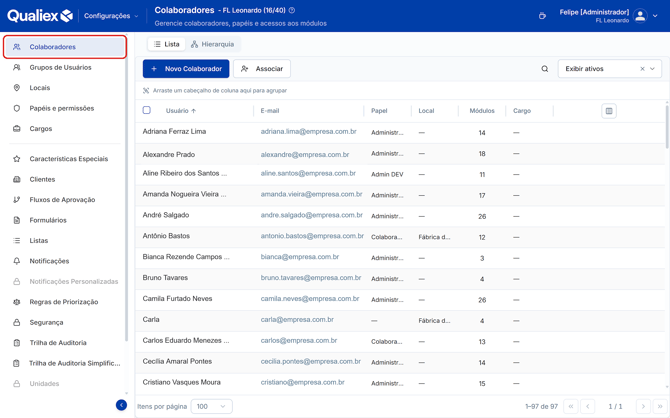
Task: Click the Cargos briefcase icon
Action: [x=17, y=129]
